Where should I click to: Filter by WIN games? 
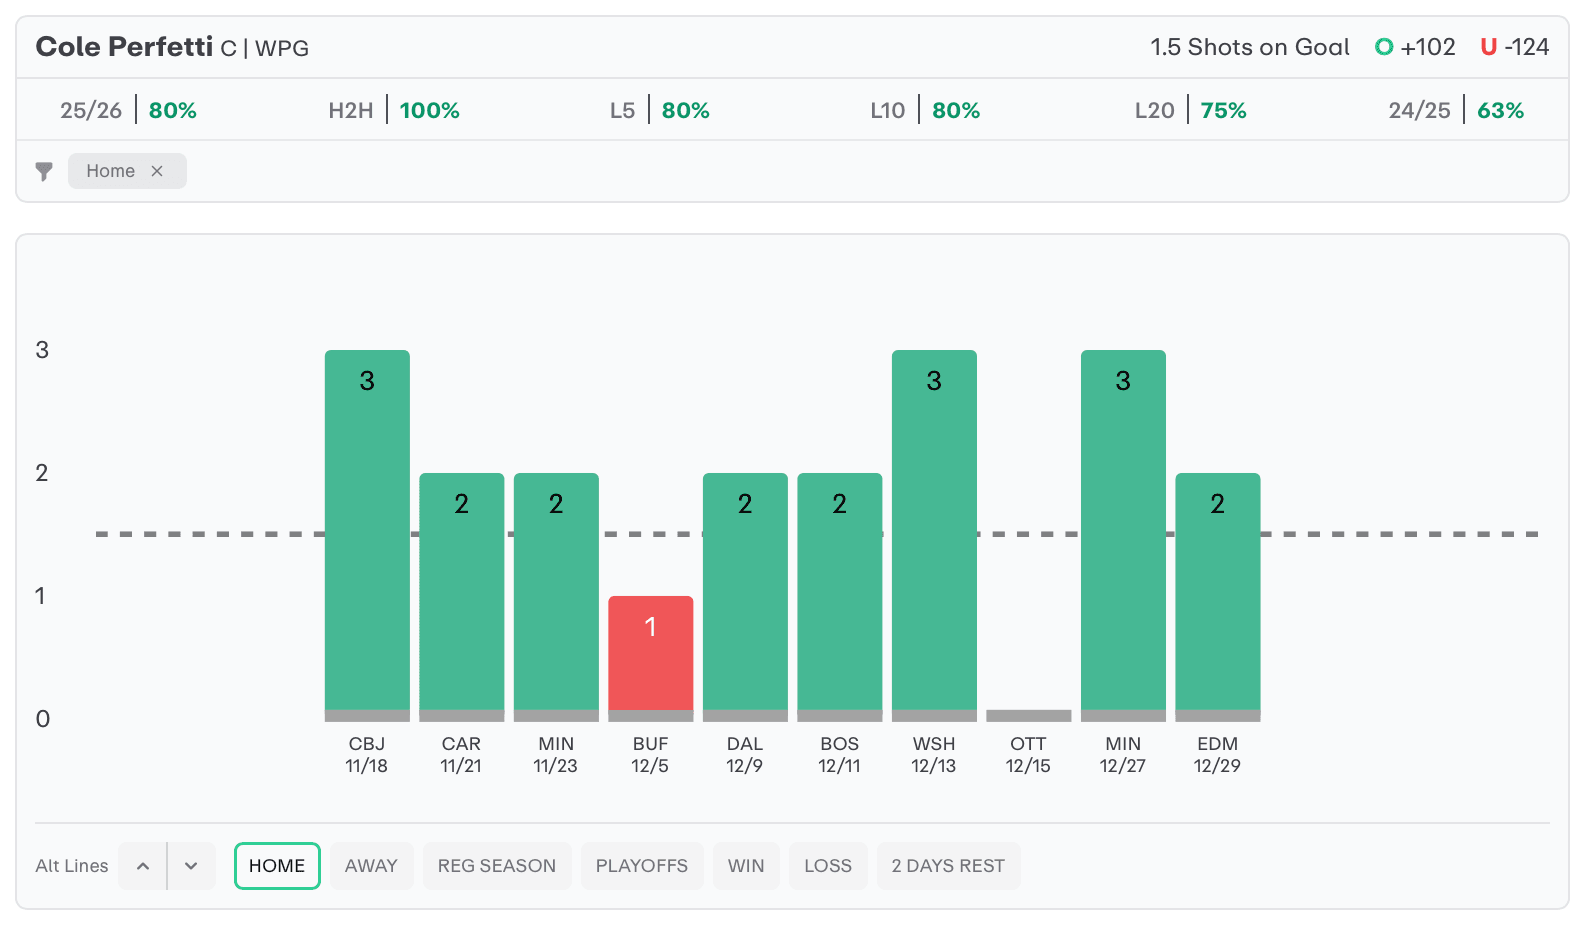746,866
